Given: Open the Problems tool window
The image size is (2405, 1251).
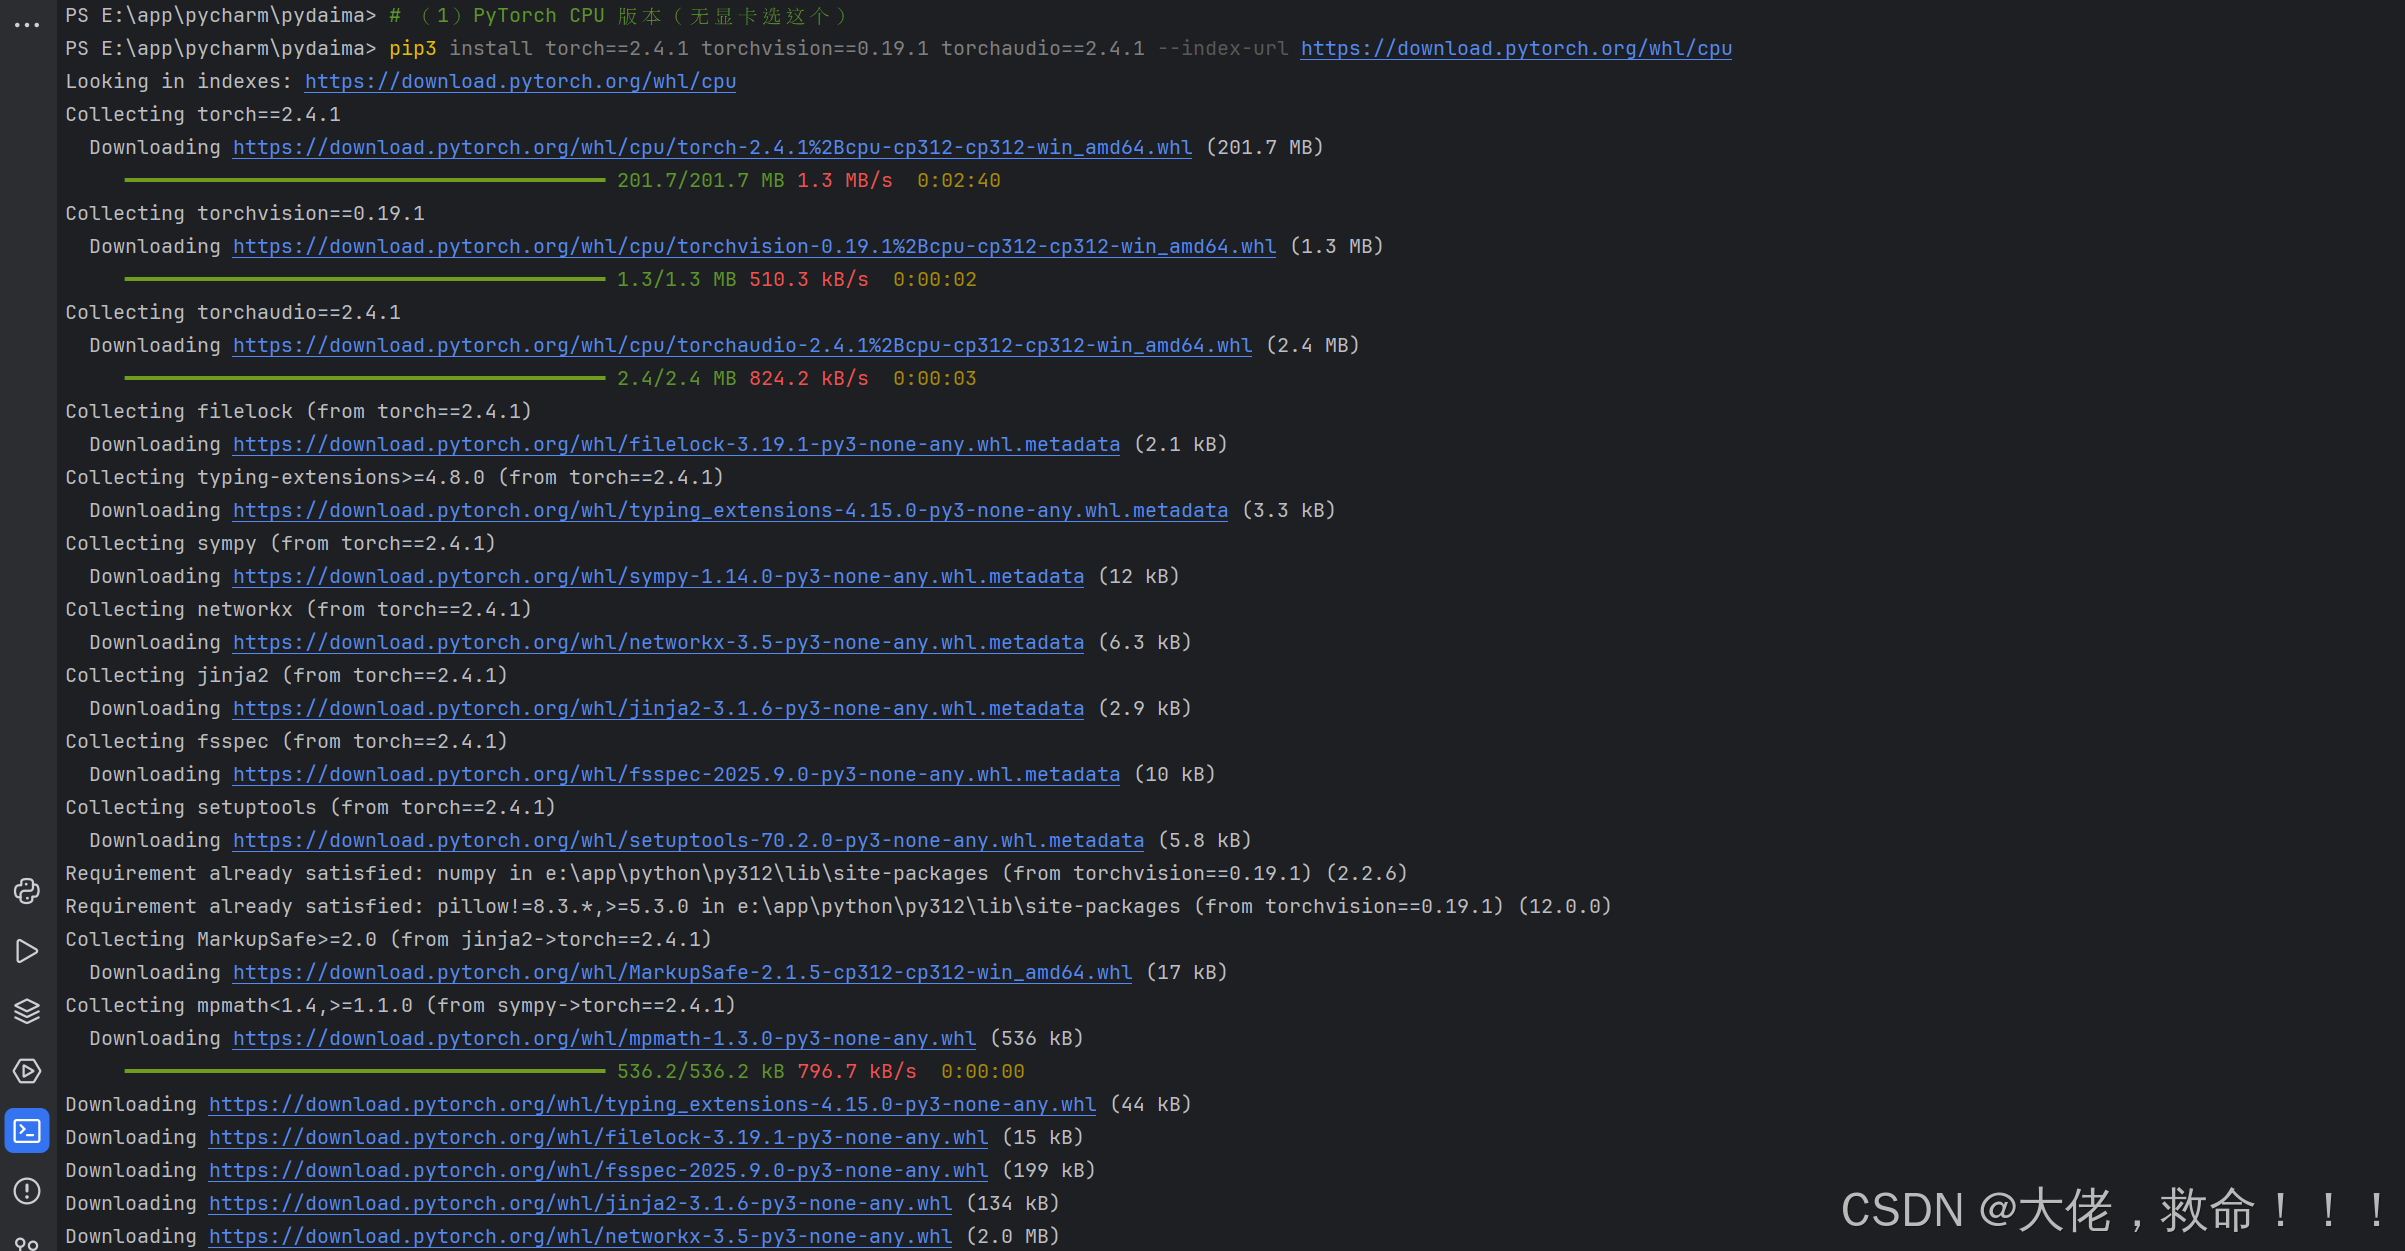Looking at the screenshot, I should (27, 1191).
